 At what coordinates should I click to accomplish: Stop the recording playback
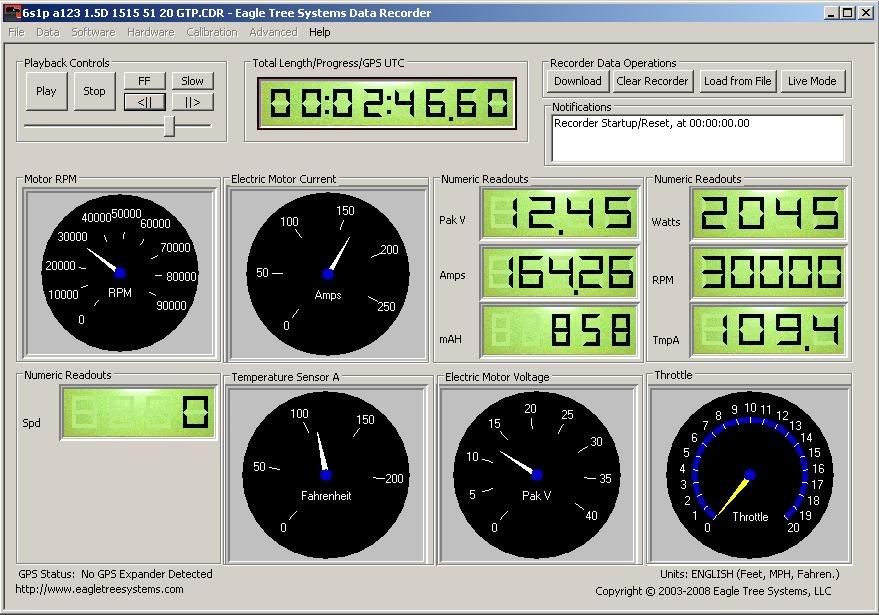[94, 91]
